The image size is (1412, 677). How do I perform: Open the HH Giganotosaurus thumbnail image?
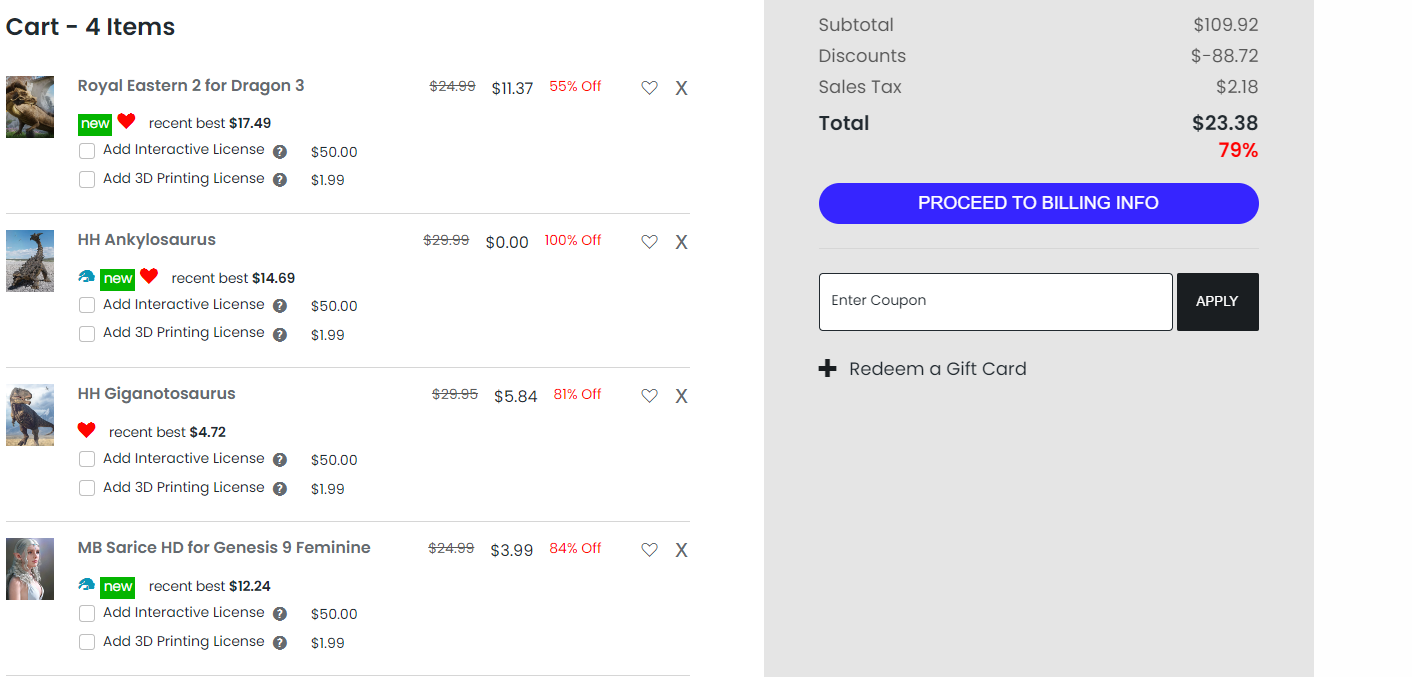(30, 415)
